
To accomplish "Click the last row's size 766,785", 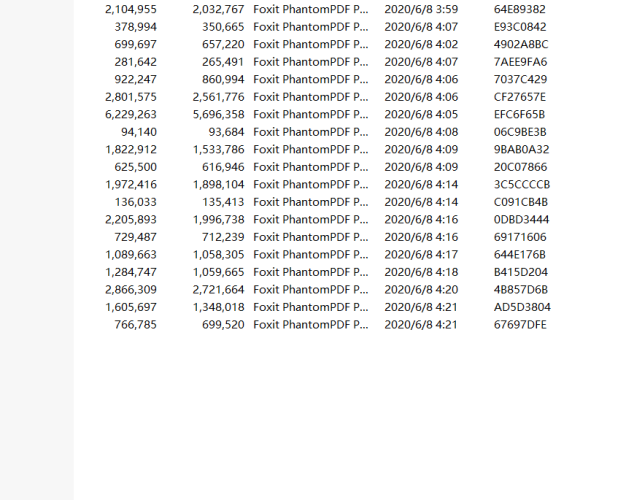I will (x=135, y=324).
